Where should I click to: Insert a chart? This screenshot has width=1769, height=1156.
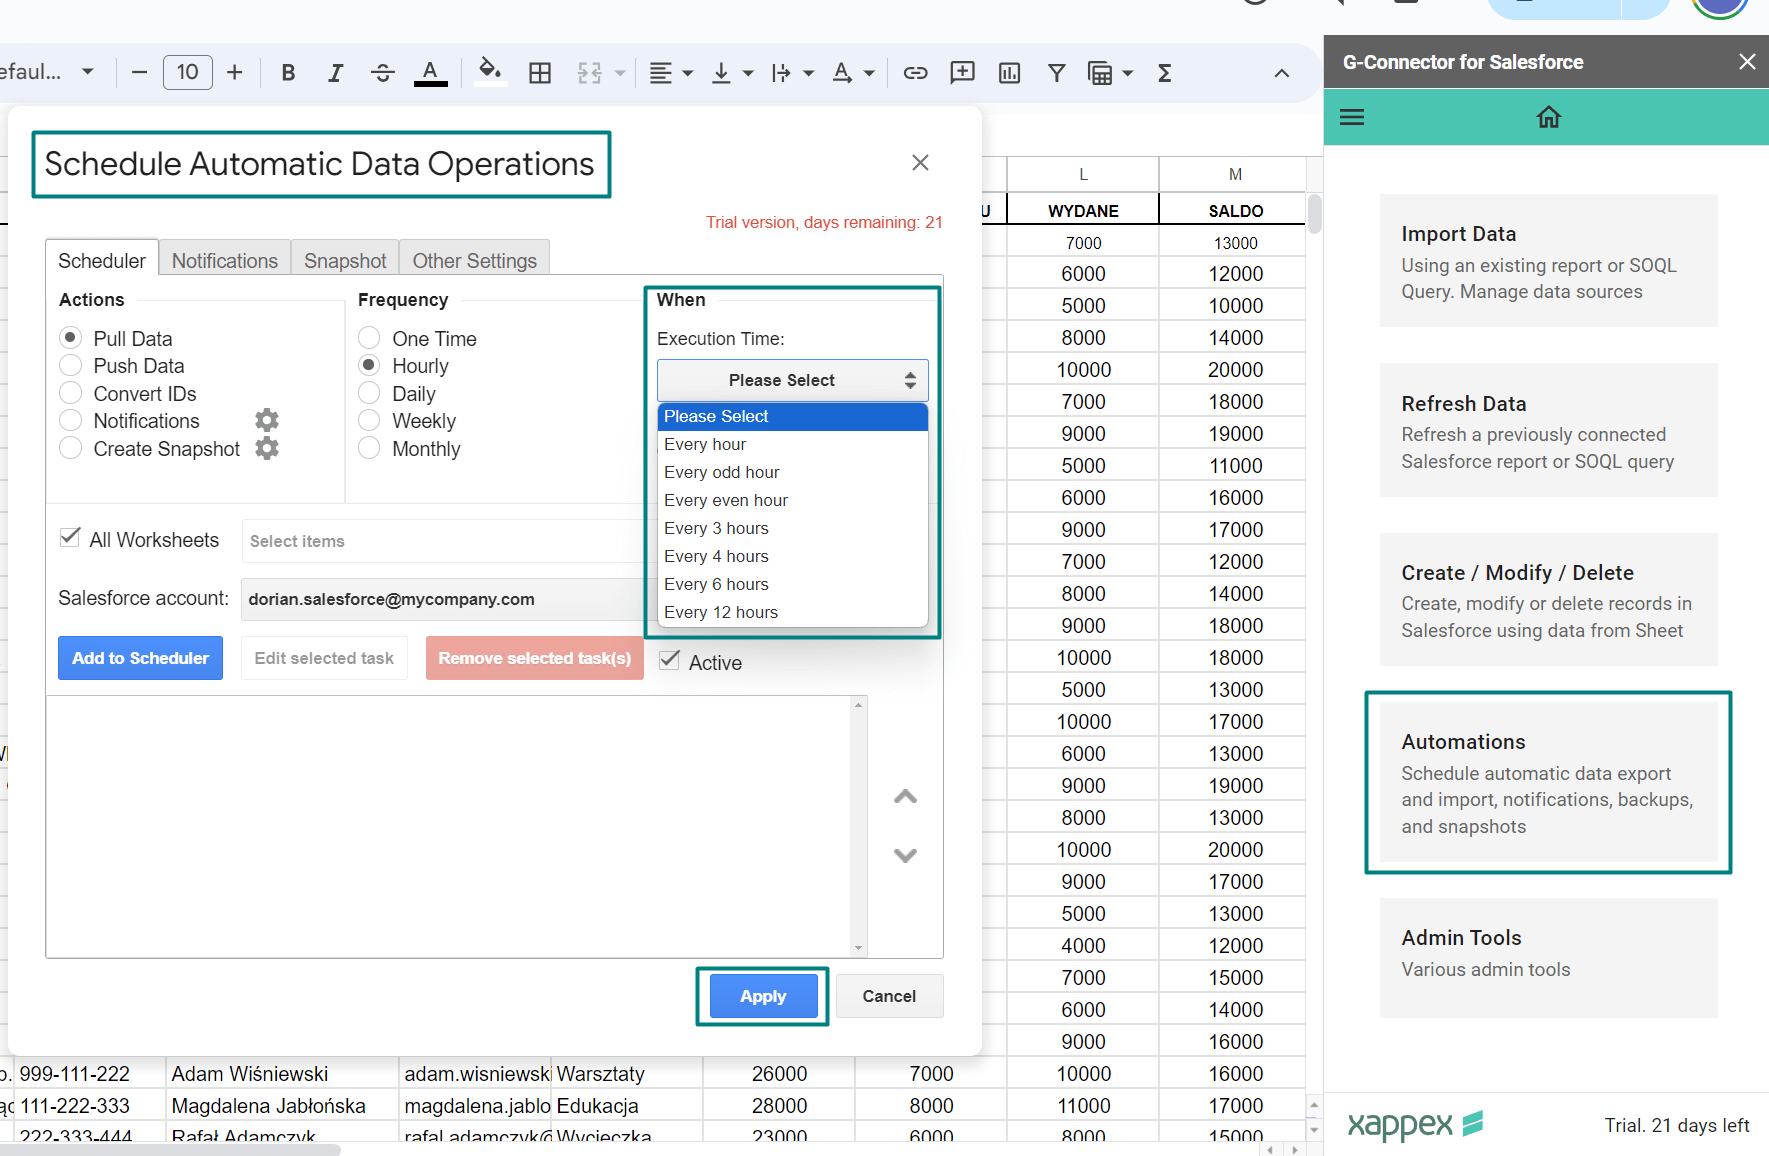tap(1009, 72)
